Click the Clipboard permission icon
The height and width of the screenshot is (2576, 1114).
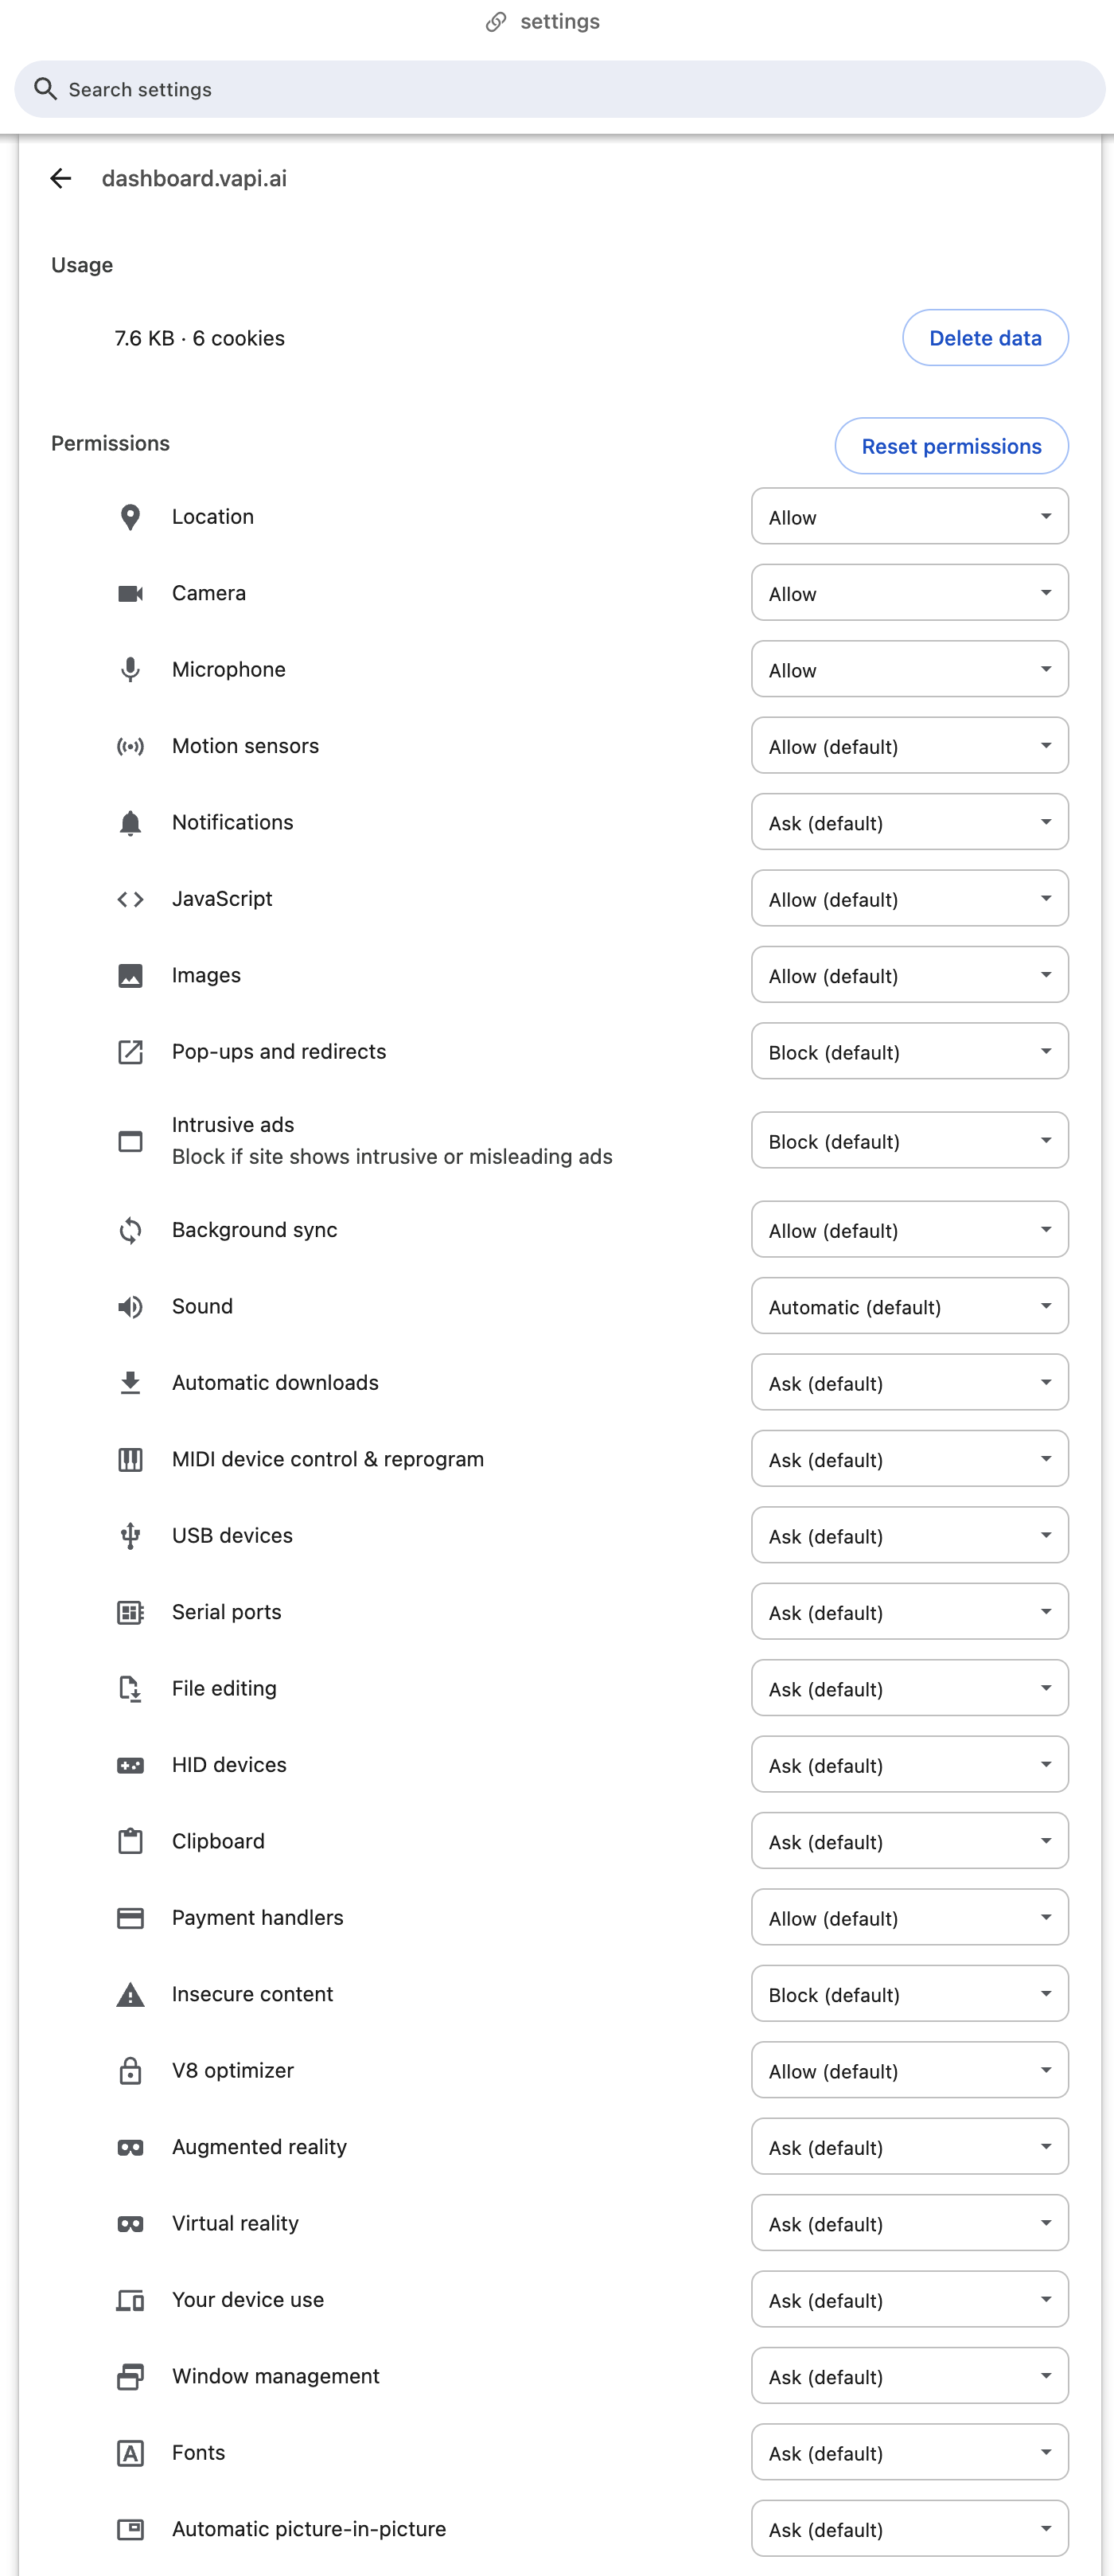(130, 1841)
